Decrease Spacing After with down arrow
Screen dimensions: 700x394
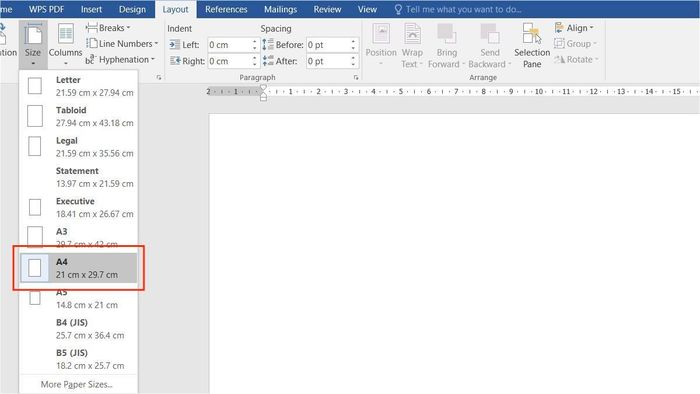click(x=353, y=64)
